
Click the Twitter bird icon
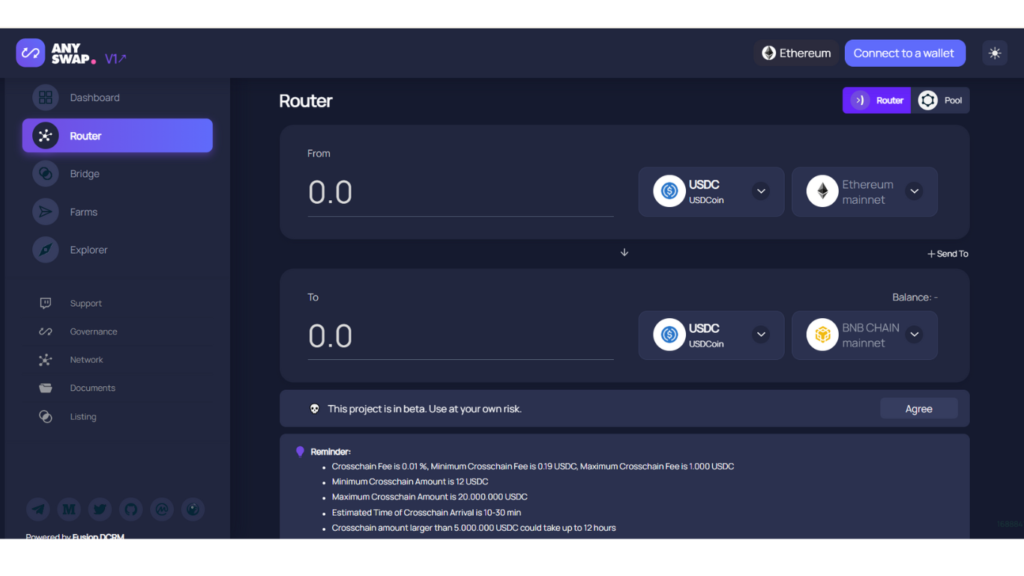tap(99, 509)
